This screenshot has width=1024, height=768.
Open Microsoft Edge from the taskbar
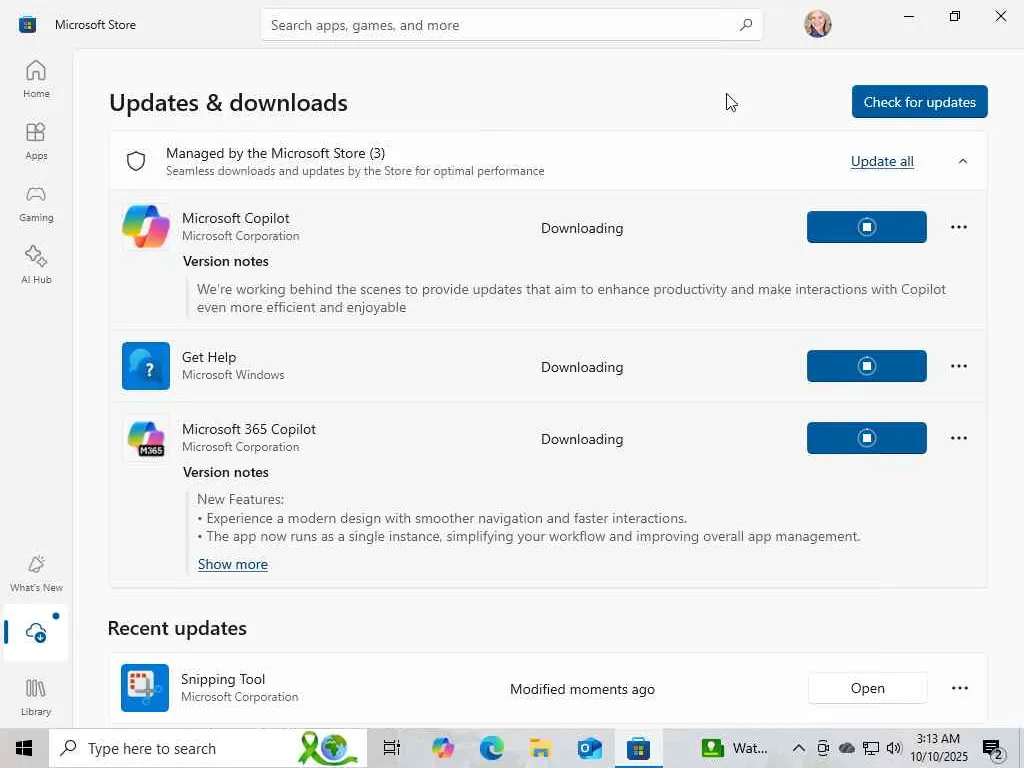[x=492, y=748]
